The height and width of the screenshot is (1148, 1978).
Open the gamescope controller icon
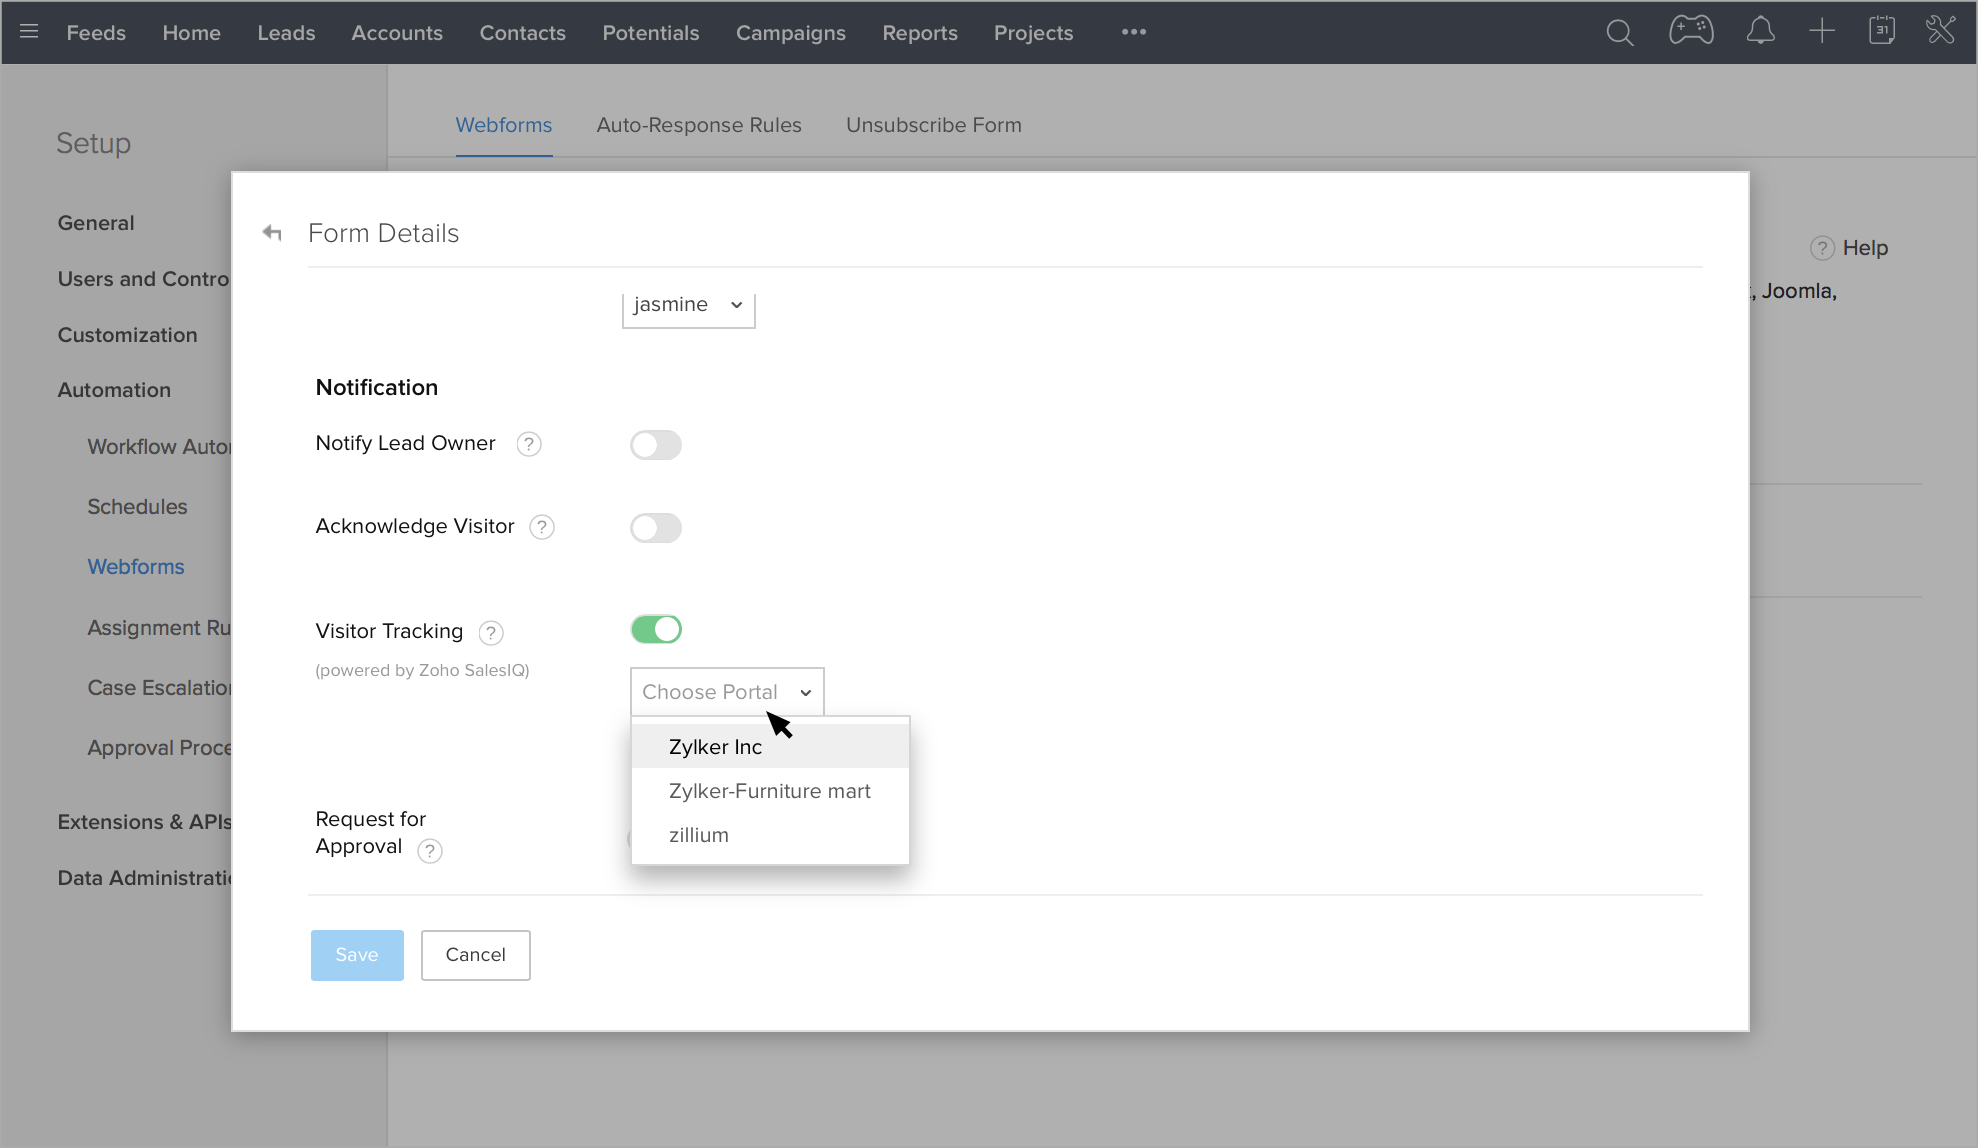click(1691, 31)
